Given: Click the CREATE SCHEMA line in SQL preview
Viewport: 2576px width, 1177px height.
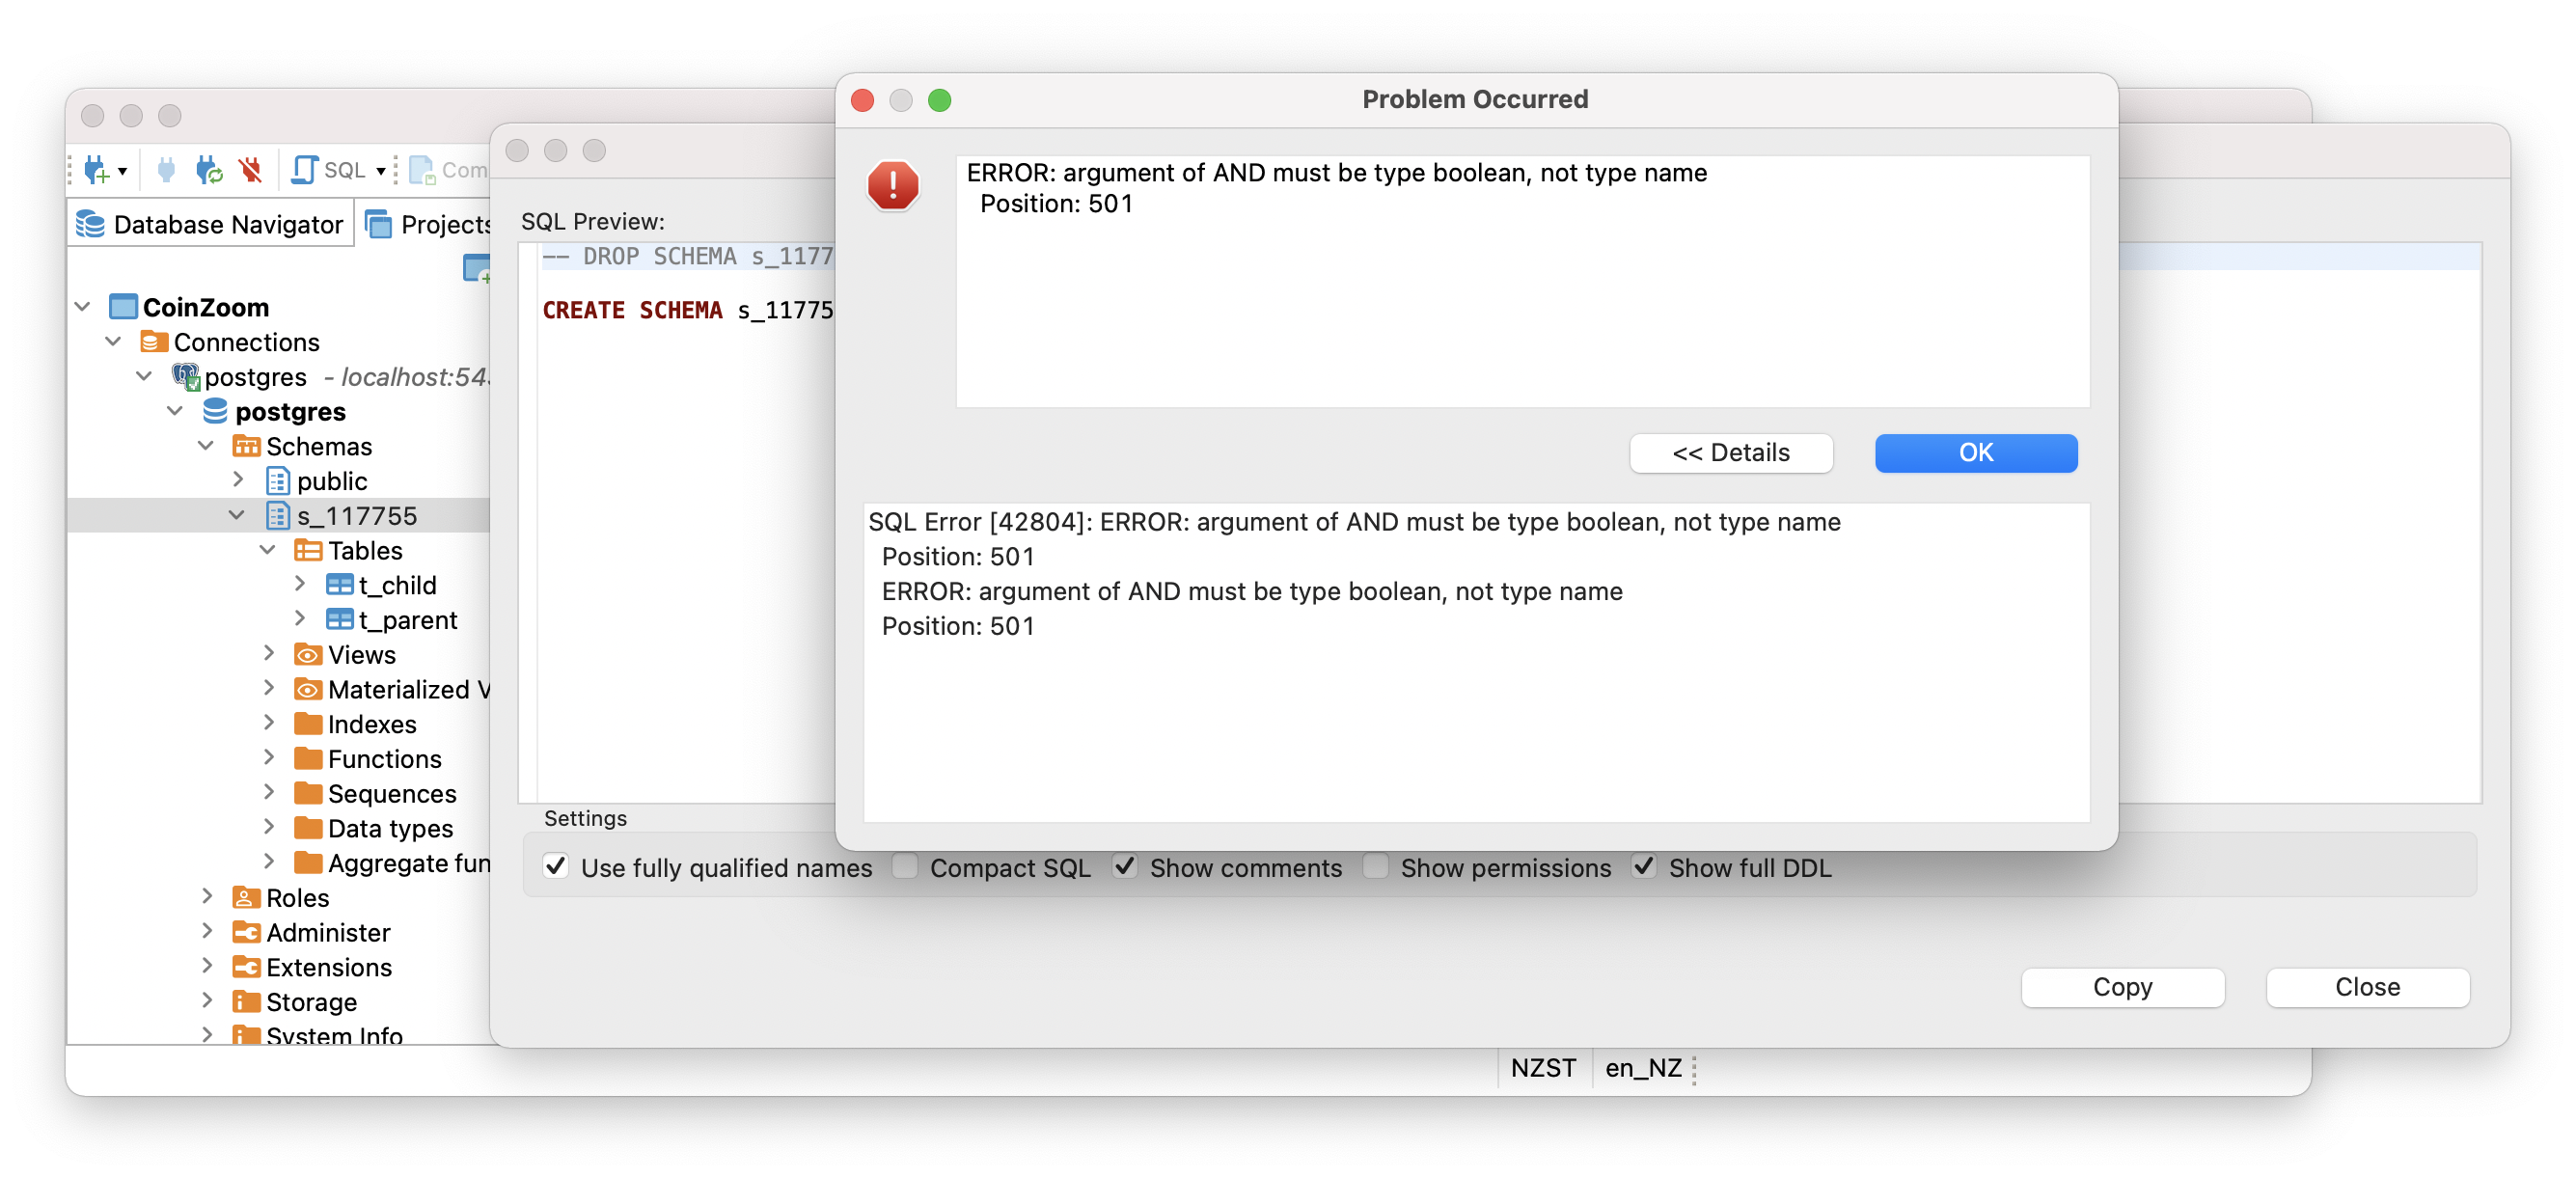Looking at the screenshot, I should [687, 310].
